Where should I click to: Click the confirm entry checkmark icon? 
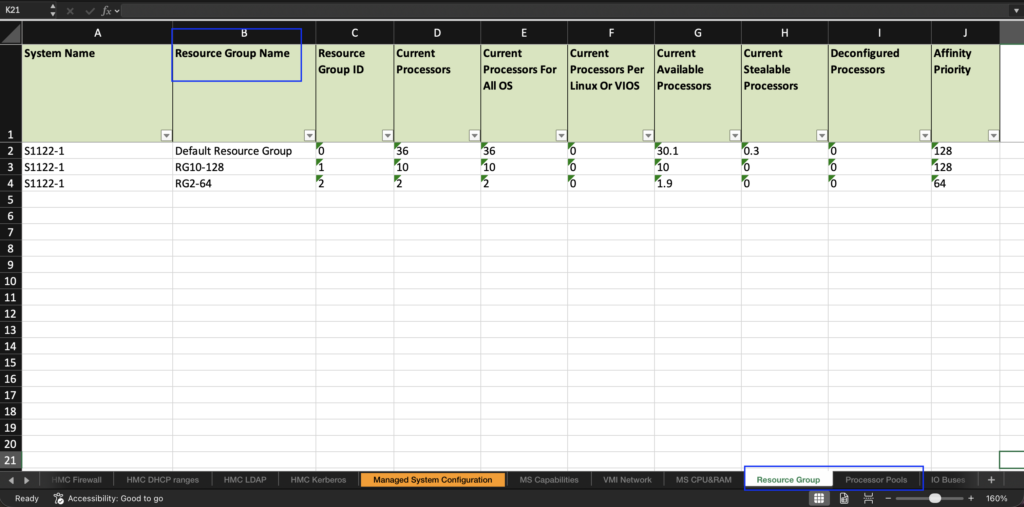(x=88, y=10)
